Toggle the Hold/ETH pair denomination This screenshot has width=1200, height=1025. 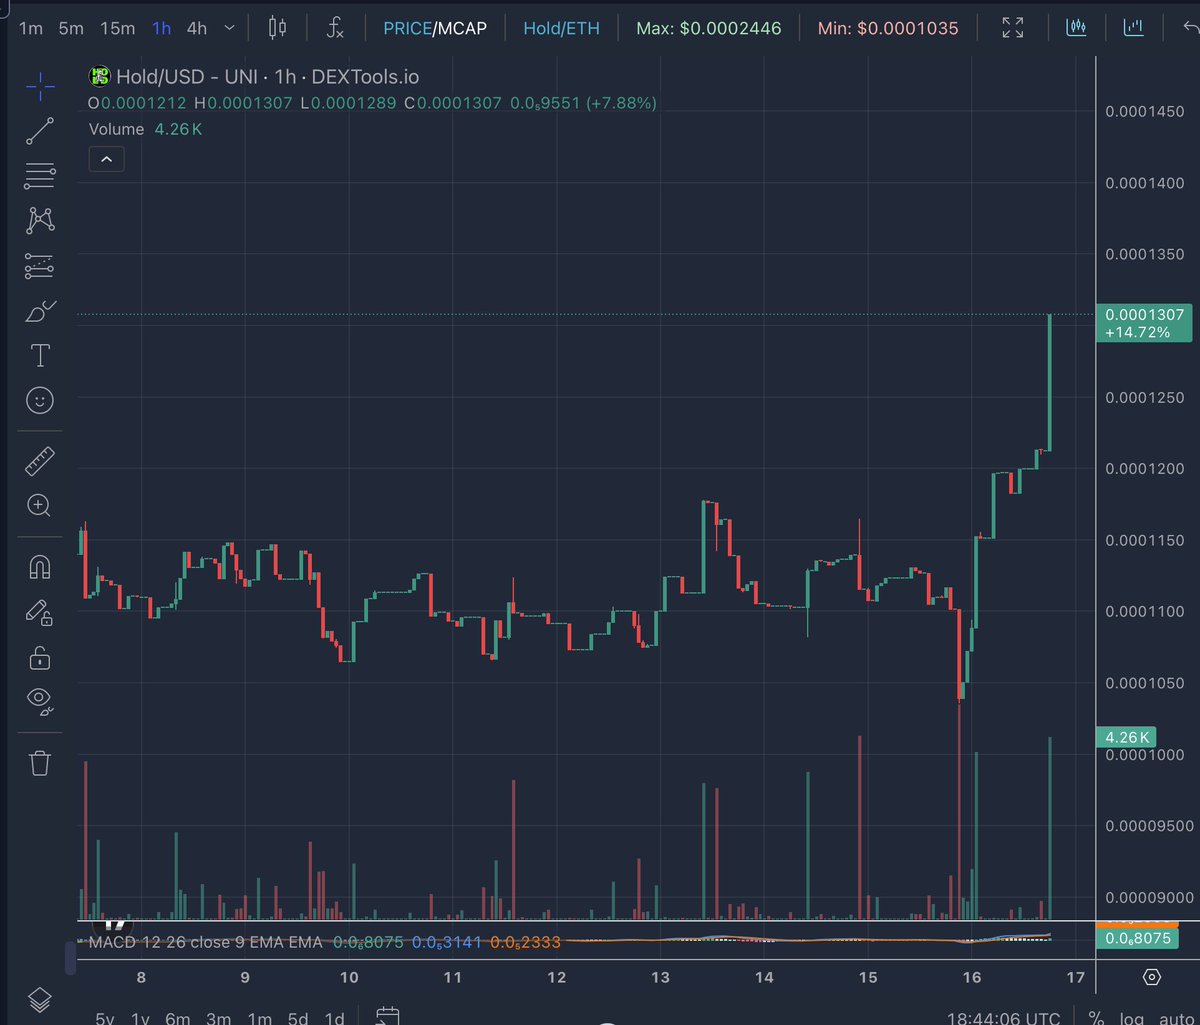pos(561,28)
